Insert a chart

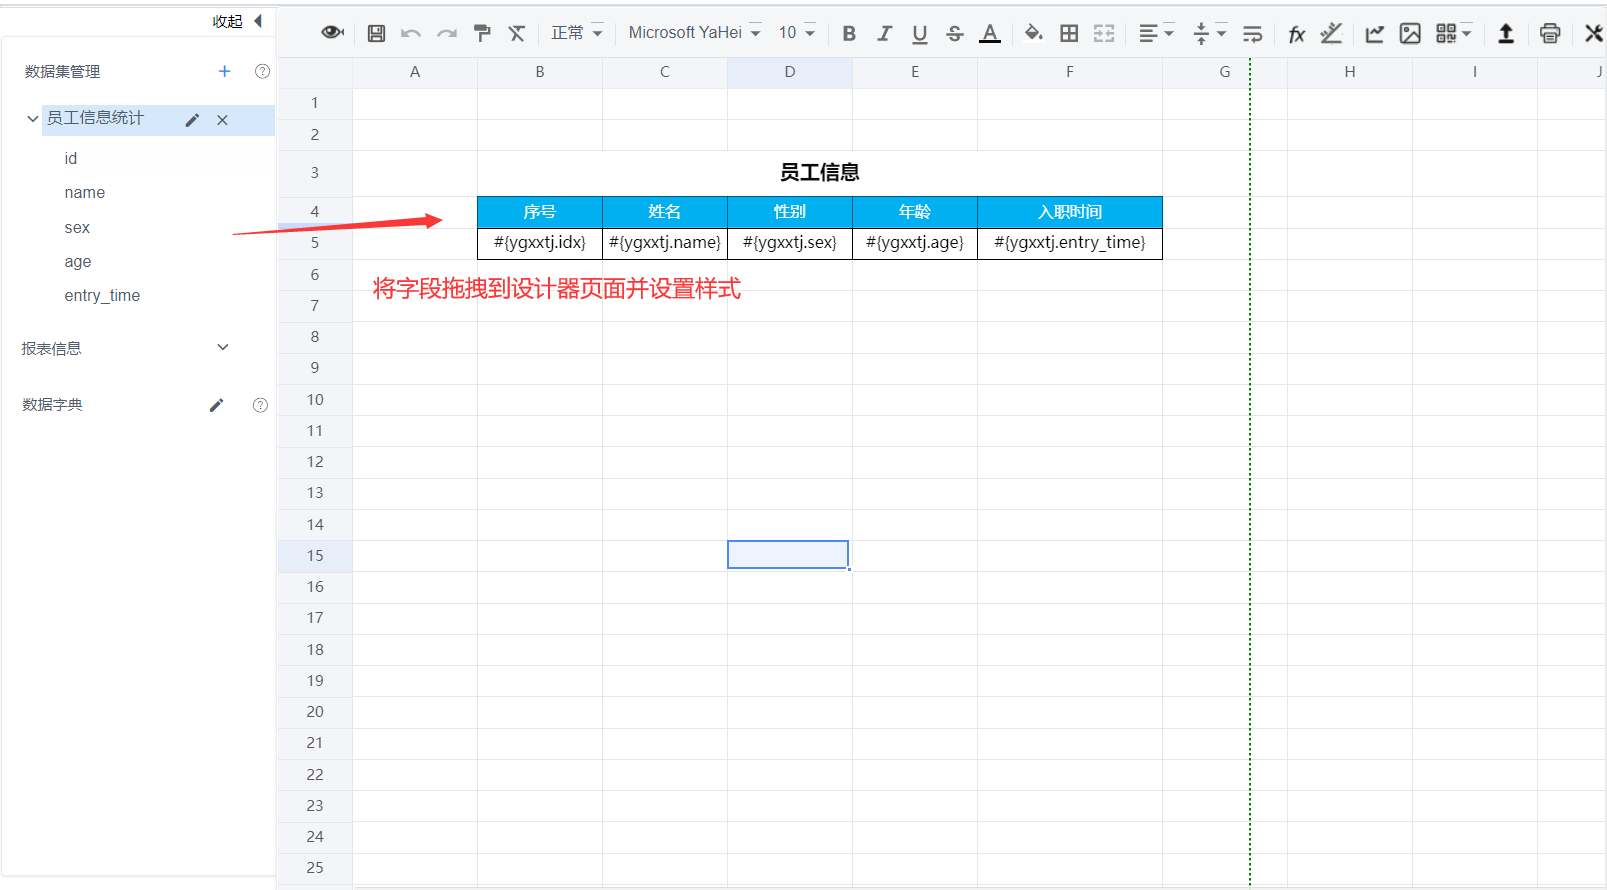tap(1375, 33)
